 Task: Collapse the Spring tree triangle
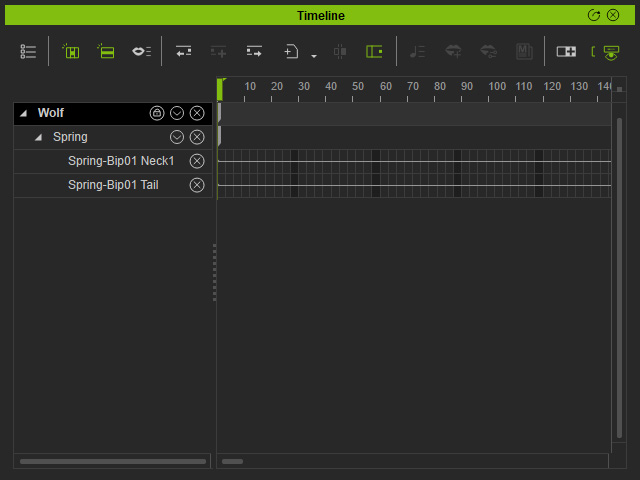[x=39, y=138]
